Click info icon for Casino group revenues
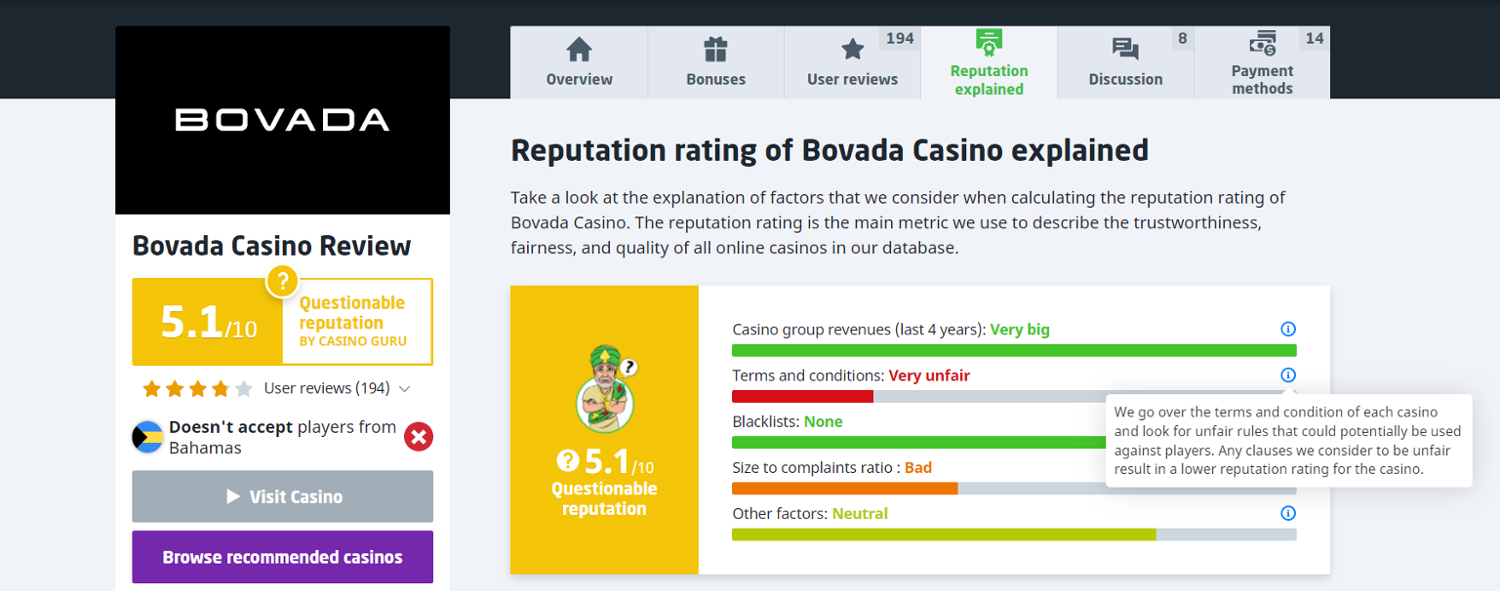This screenshot has height=591, width=1500. coord(1288,329)
